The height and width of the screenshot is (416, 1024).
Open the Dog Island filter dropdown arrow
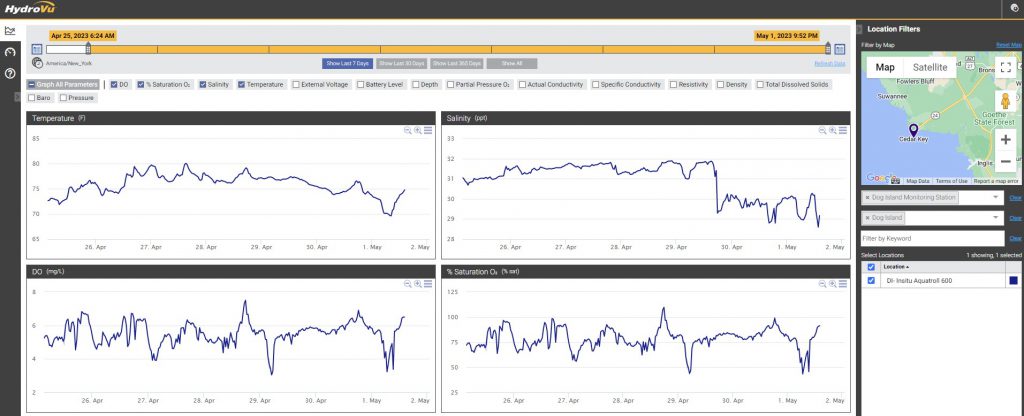996,217
